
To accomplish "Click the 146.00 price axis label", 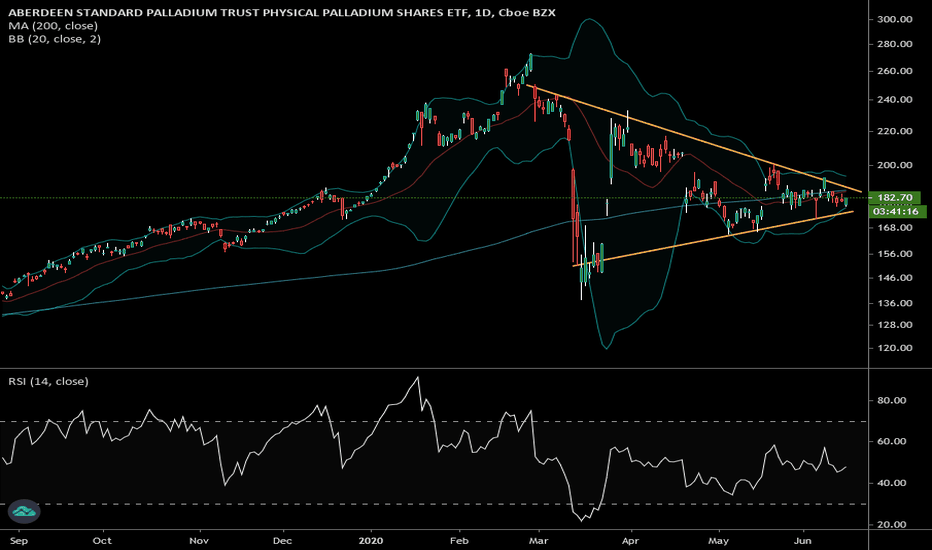I will pyautogui.click(x=895, y=277).
